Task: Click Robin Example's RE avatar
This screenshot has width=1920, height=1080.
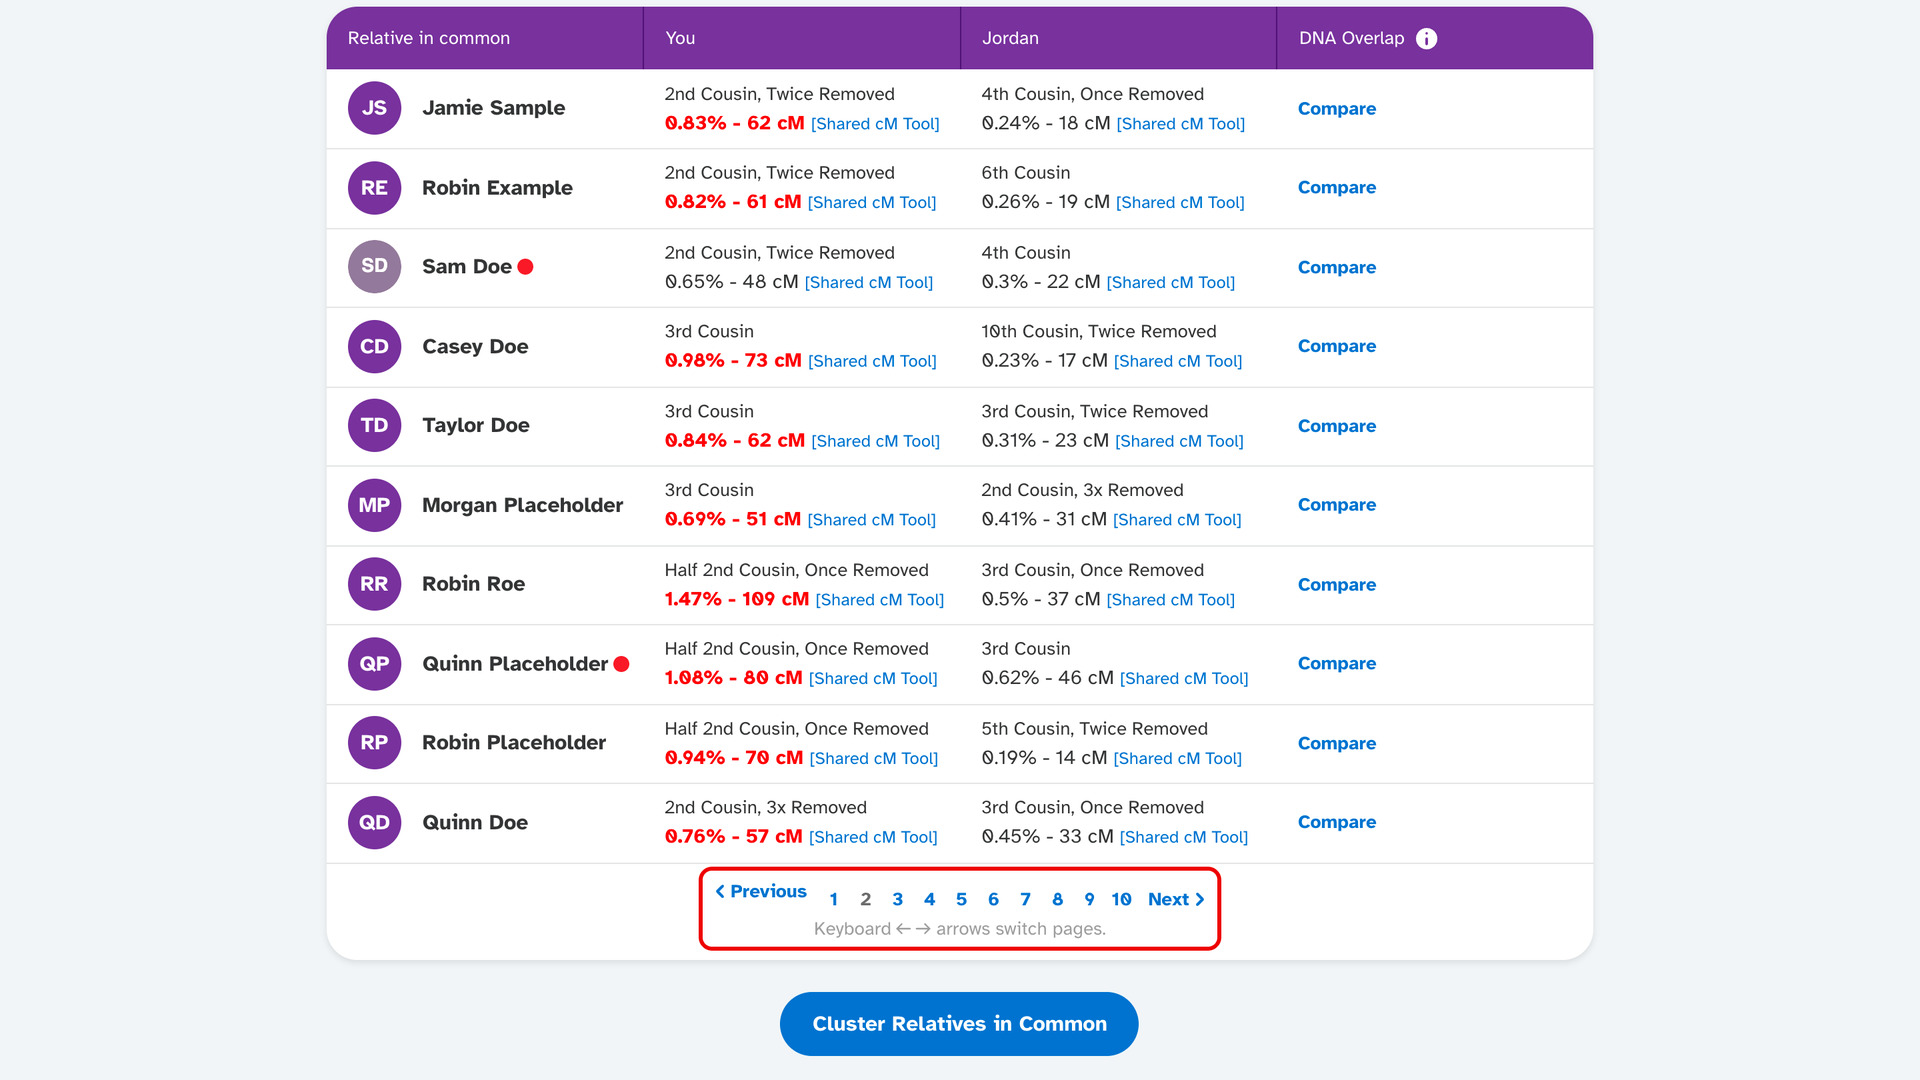Action: (x=374, y=188)
